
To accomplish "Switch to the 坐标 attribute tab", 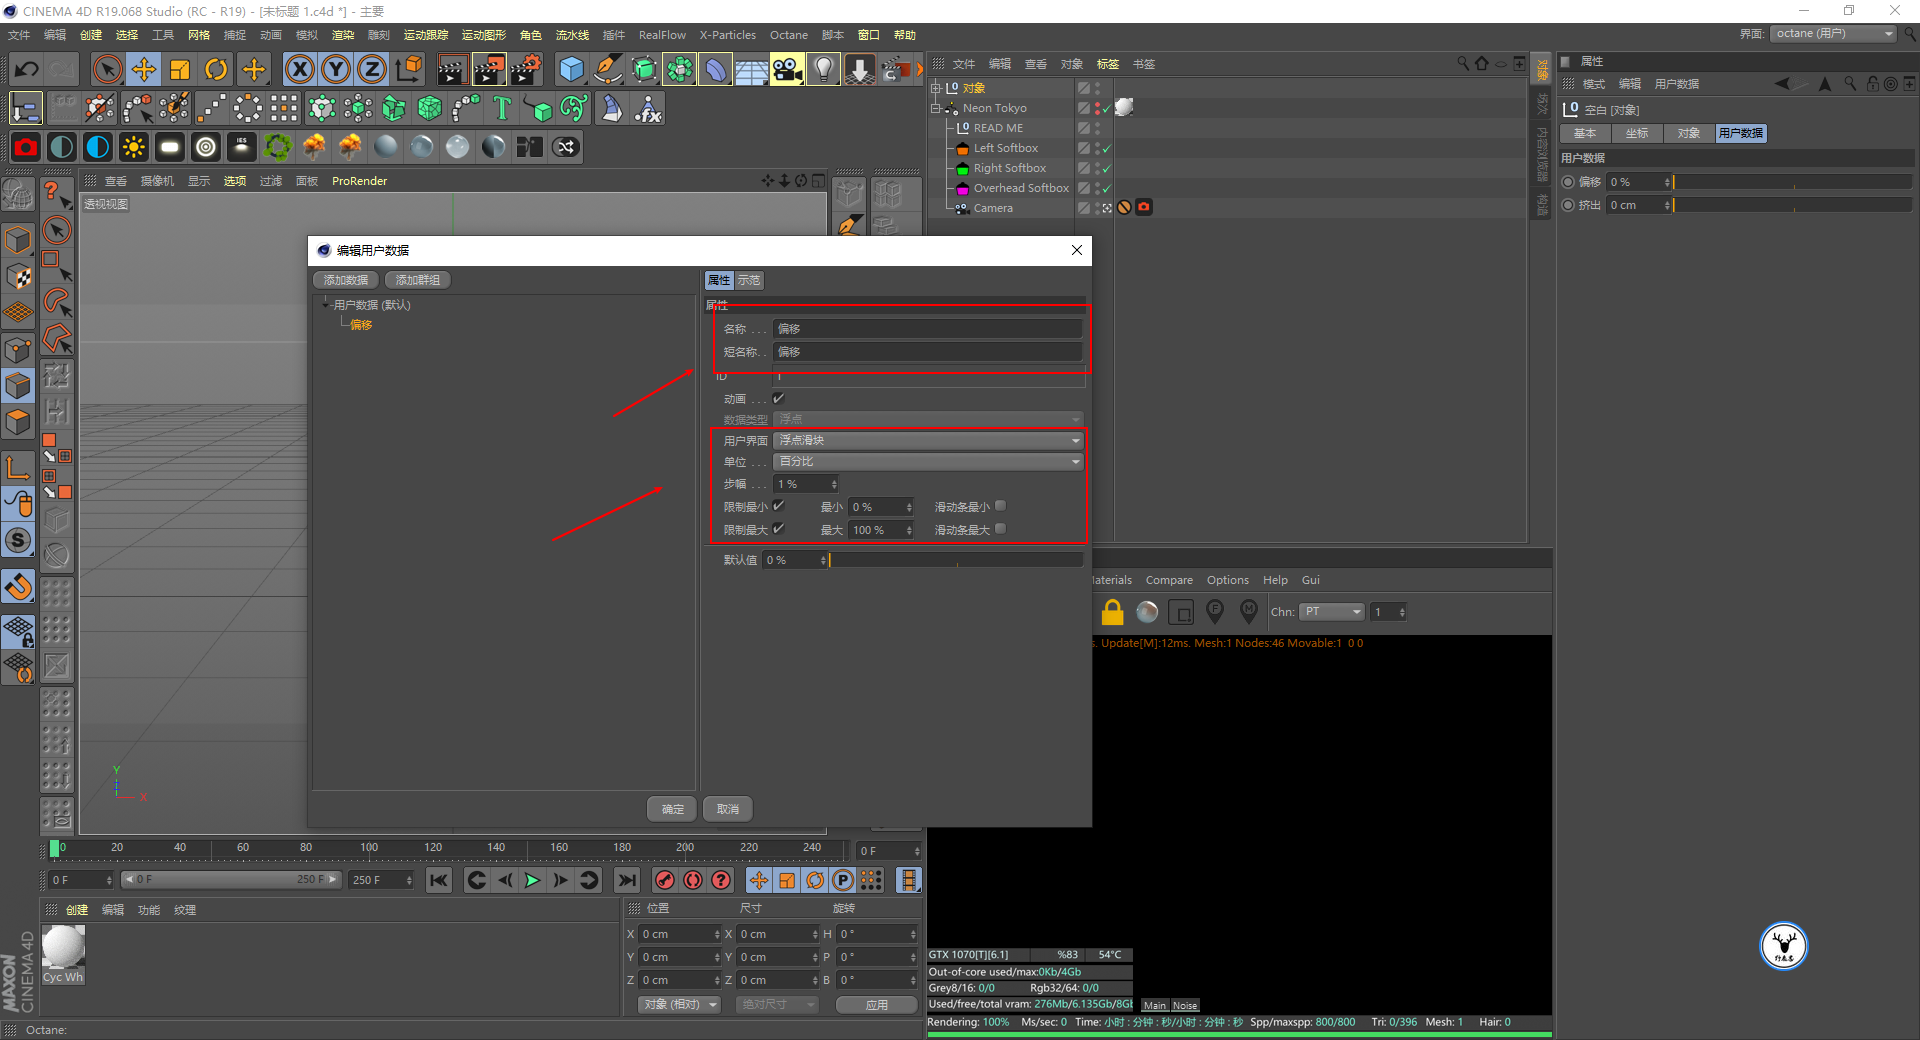I will 1637,133.
